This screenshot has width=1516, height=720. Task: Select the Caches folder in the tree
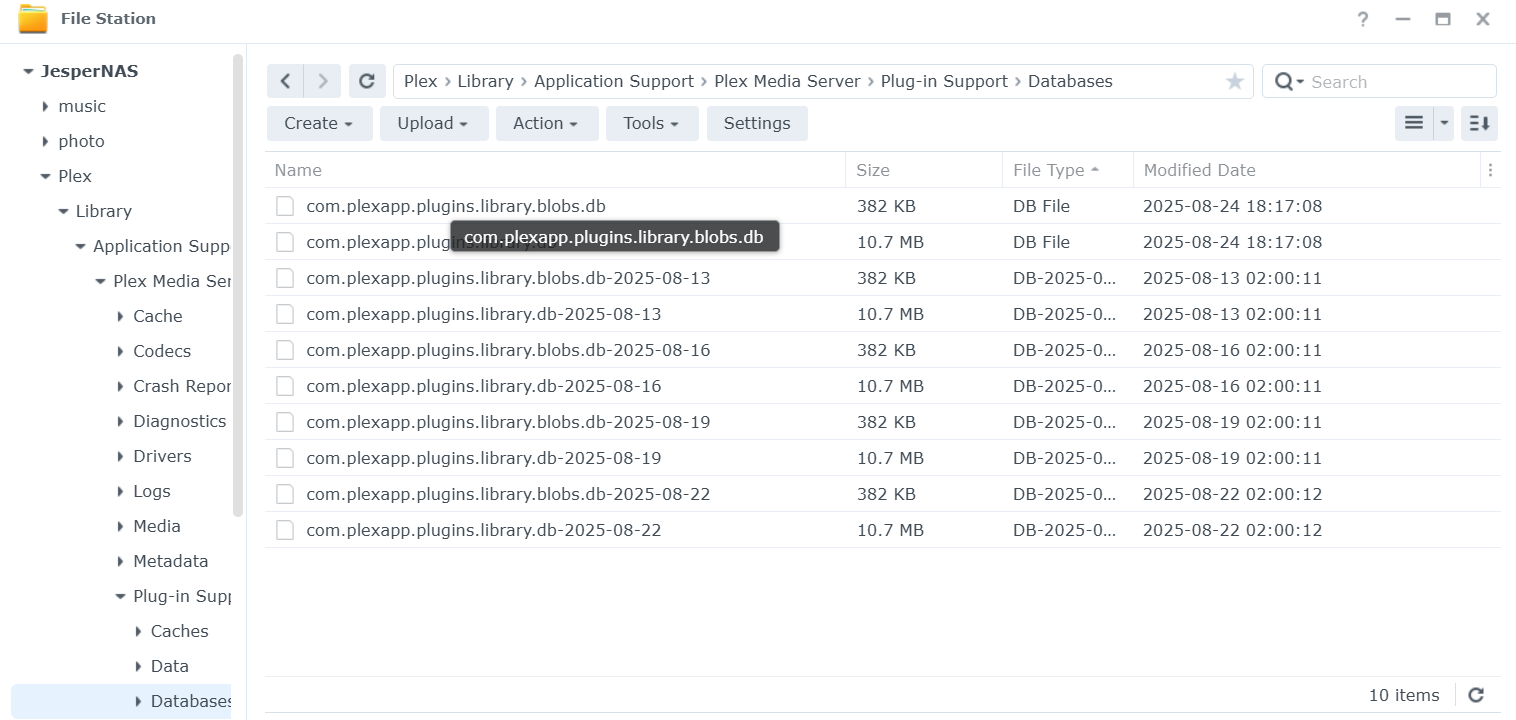click(x=180, y=631)
